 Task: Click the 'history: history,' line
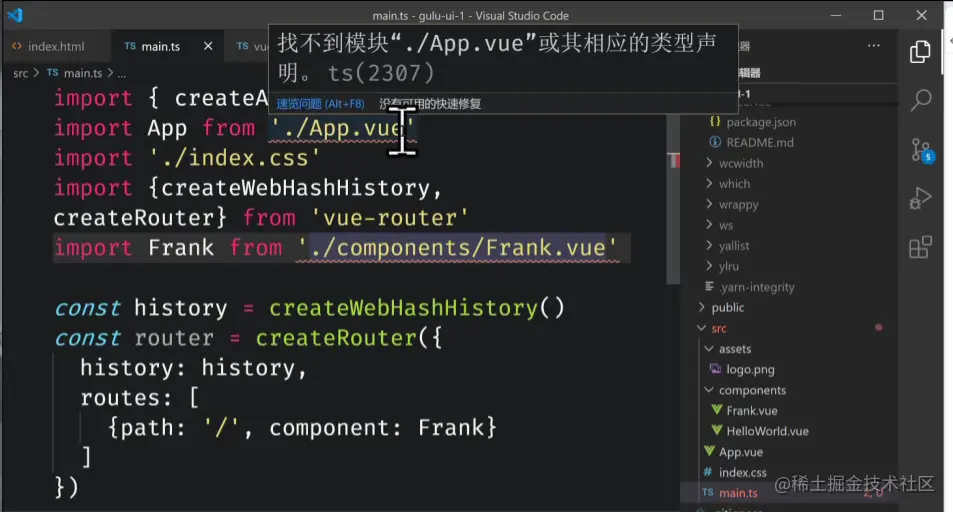pos(193,368)
